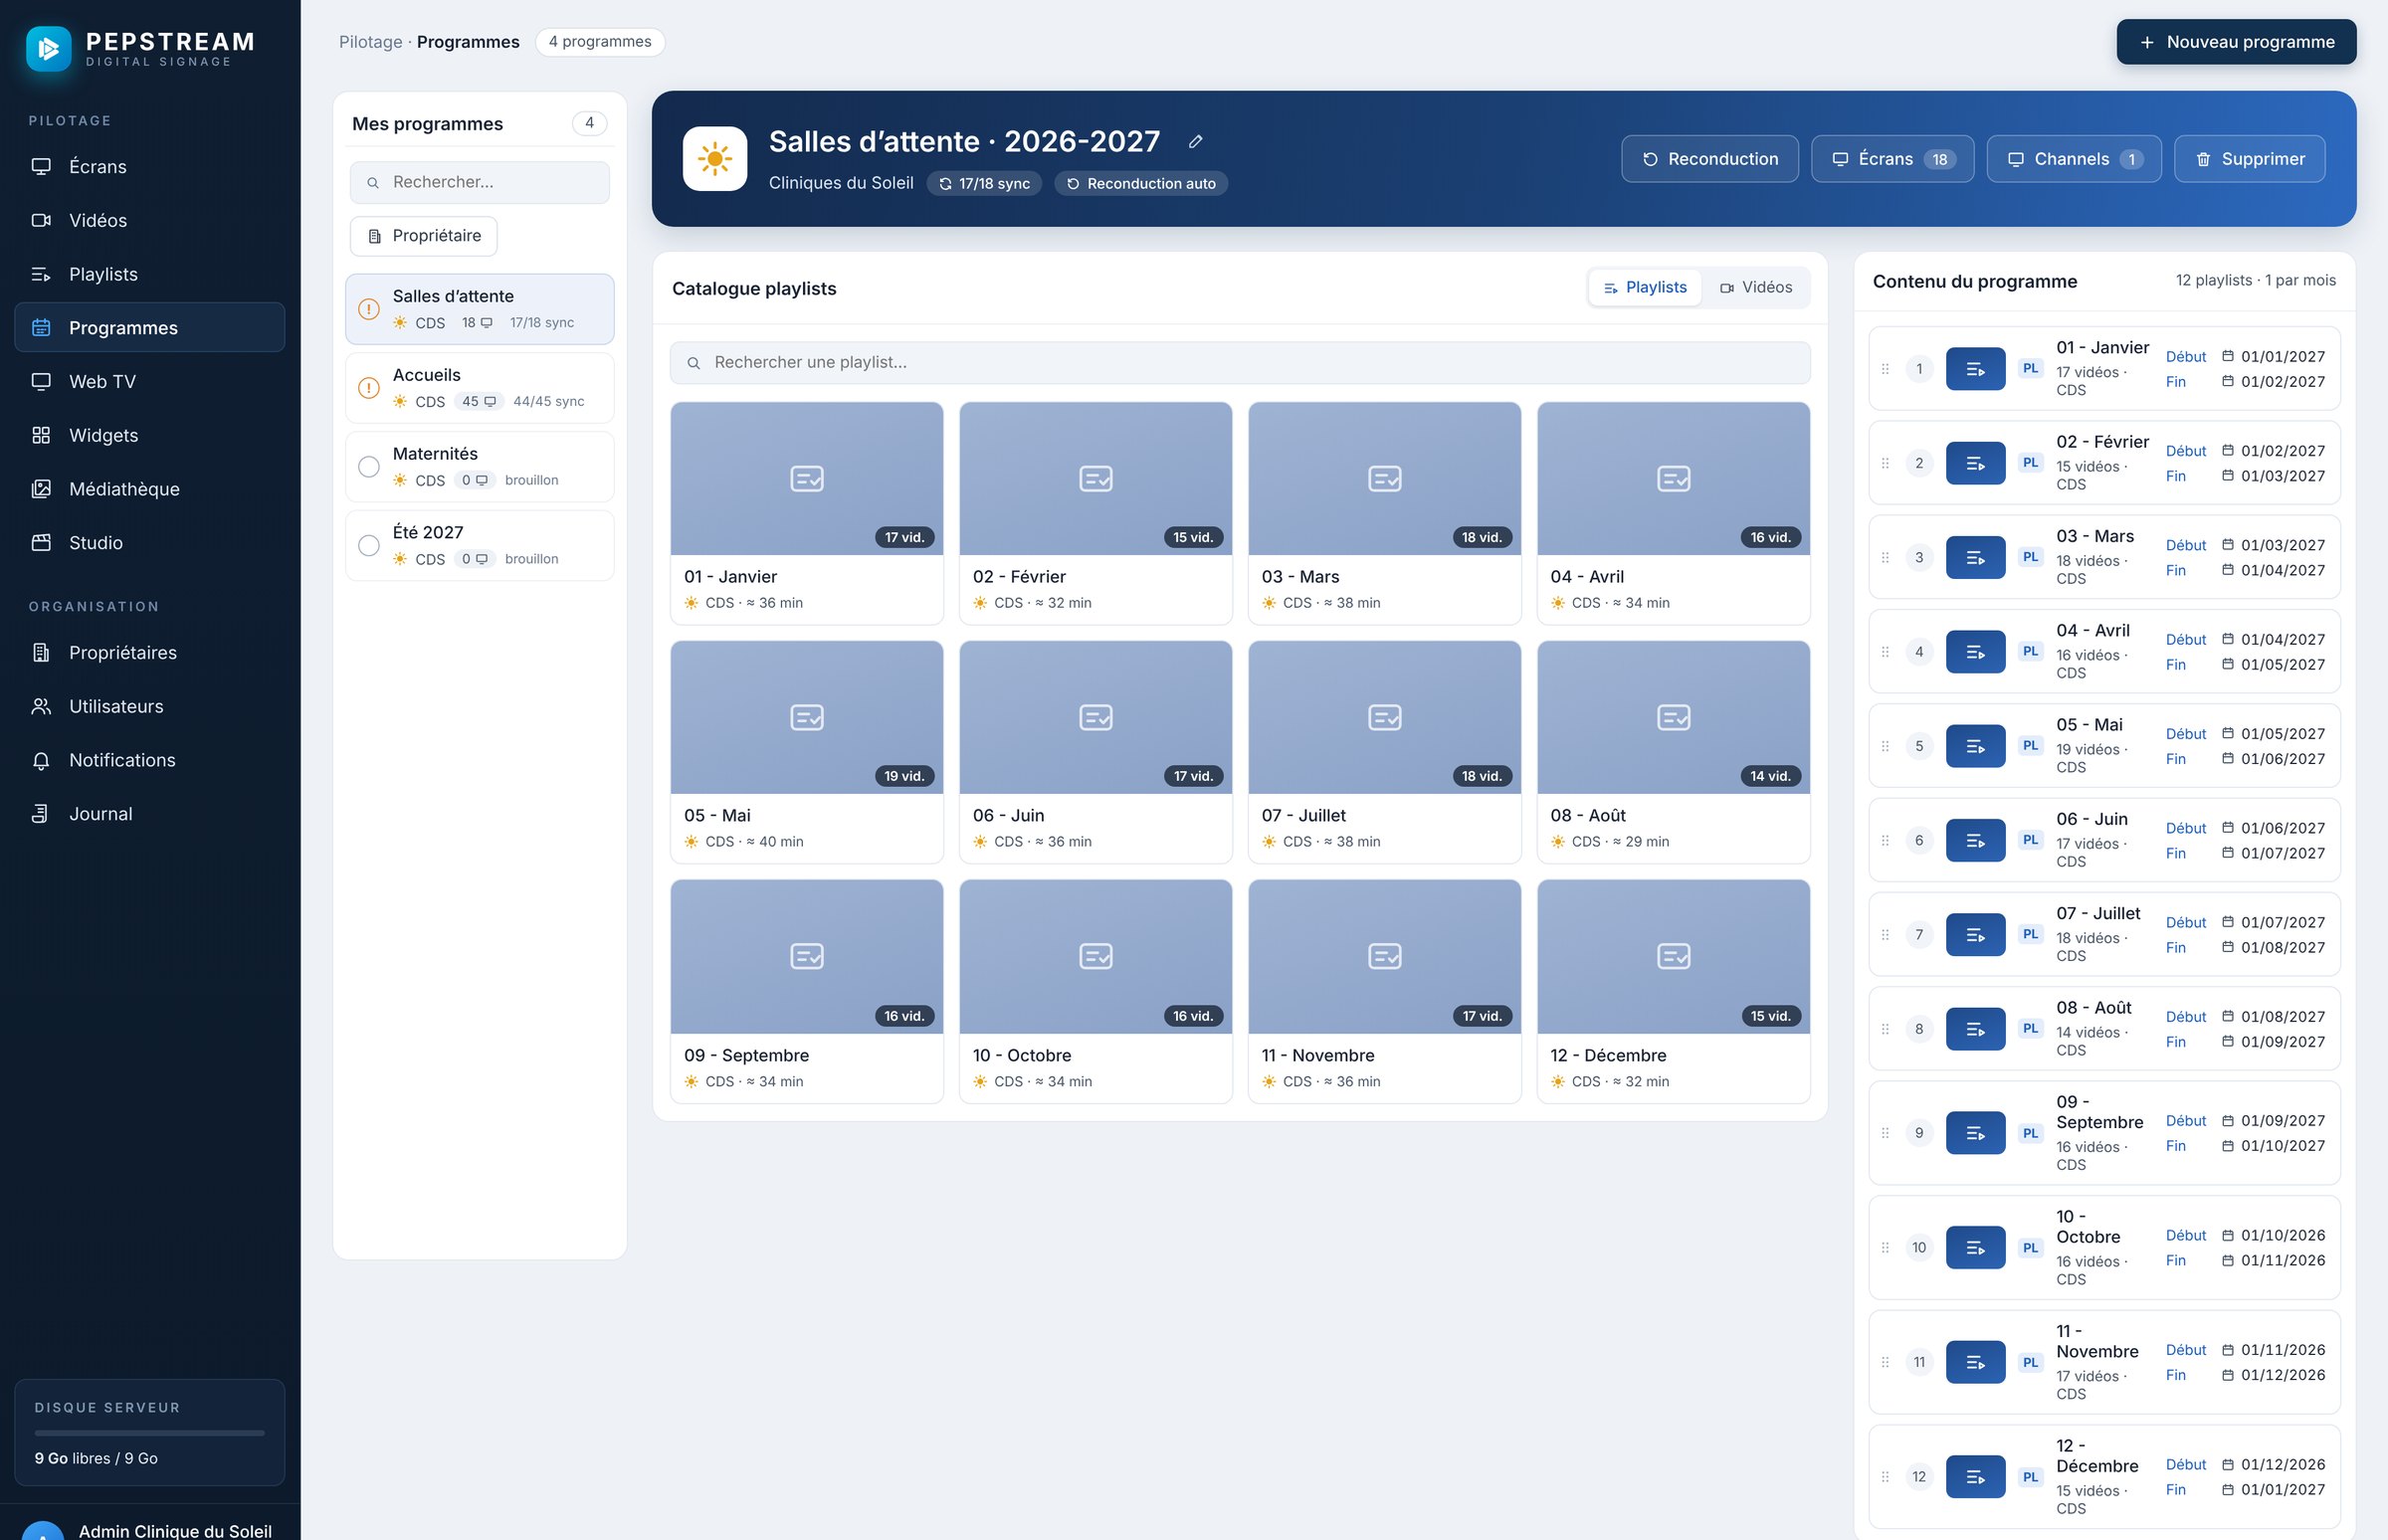Image resolution: width=2388 pixels, height=1540 pixels.
Task: Open the 09 - Septembre playlist thumbnail
Action: pos(807,957)
